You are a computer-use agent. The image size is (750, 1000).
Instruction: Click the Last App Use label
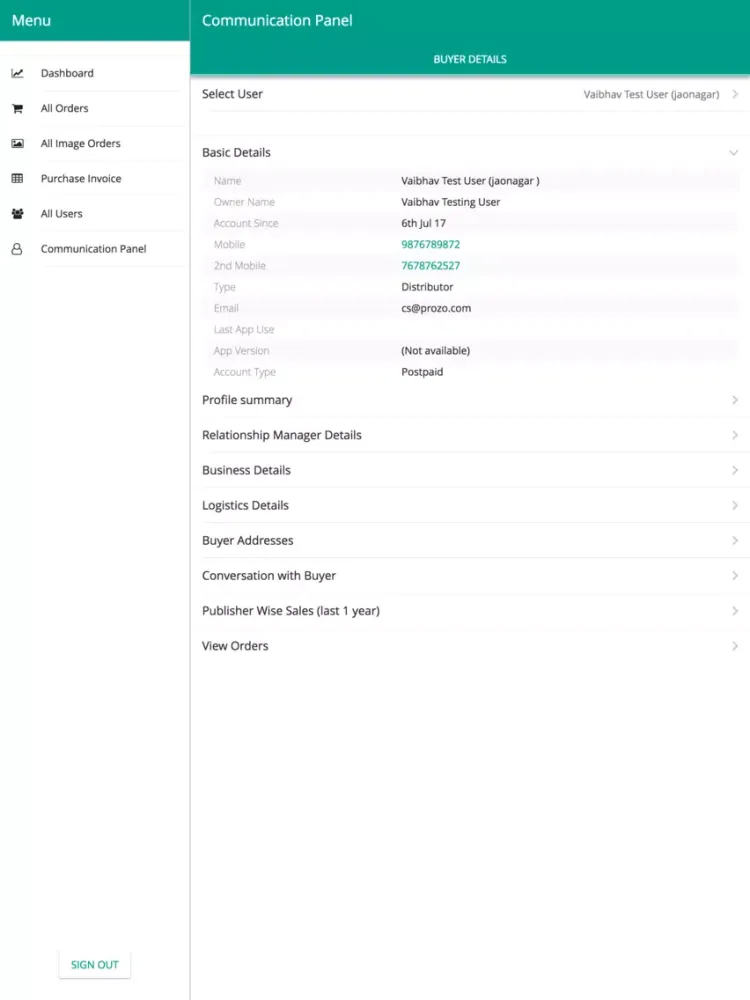(244, 330)
